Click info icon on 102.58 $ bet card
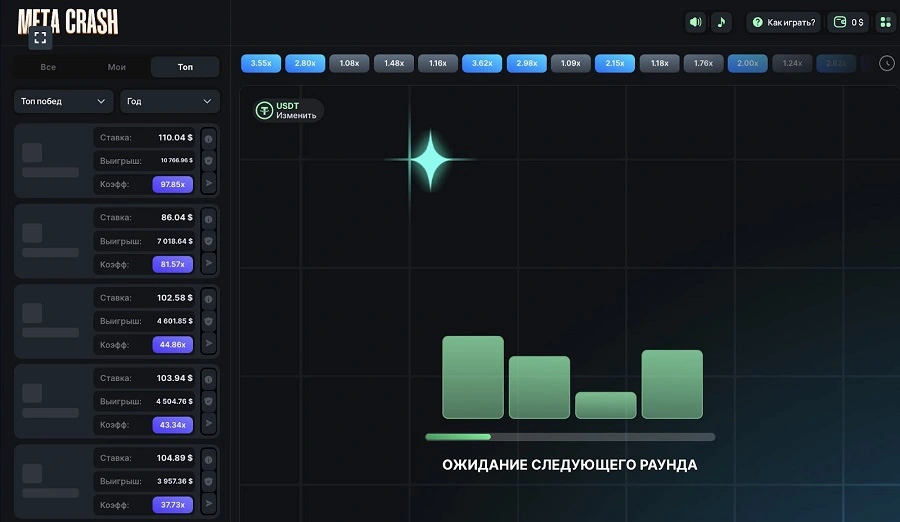The height and width of the screenshot is (522, 900). pos(208,299)
